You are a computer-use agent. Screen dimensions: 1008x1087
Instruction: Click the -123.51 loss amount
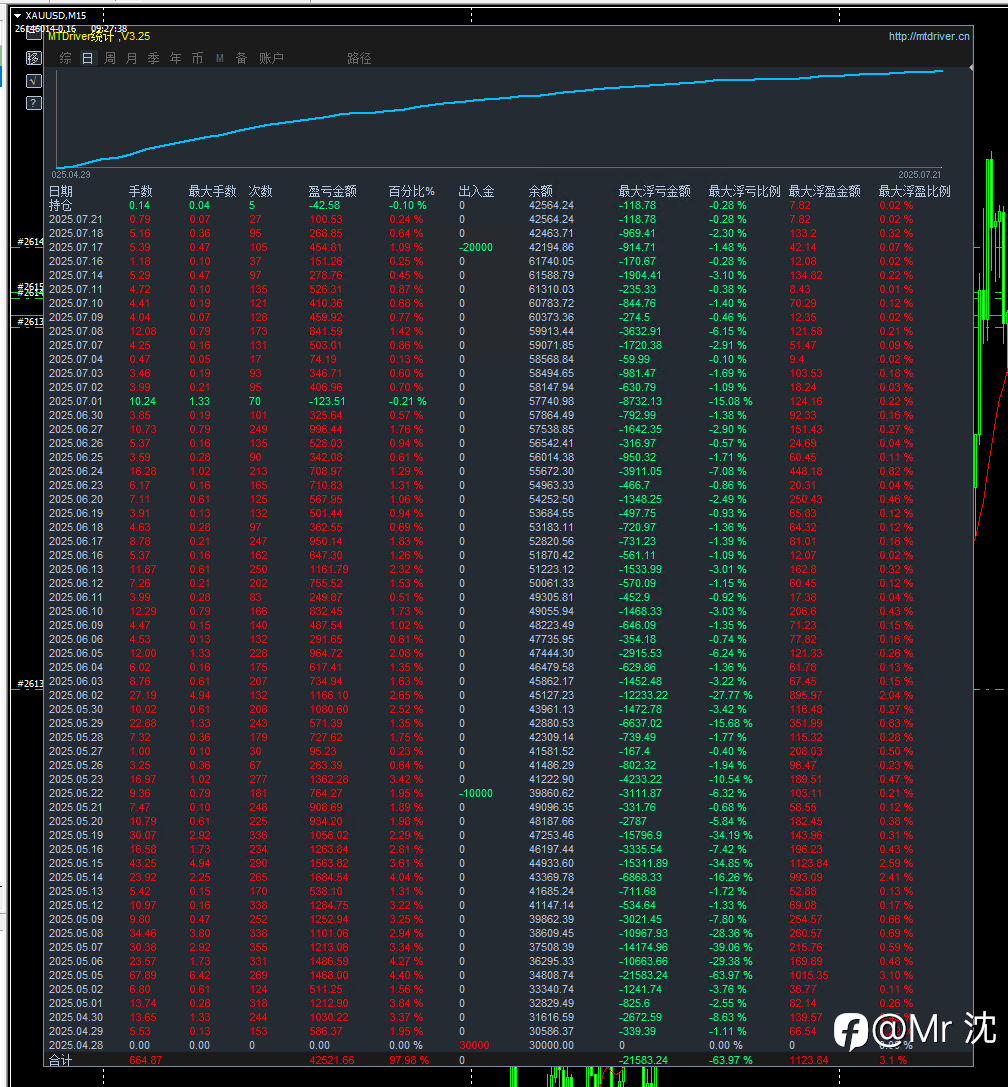coord(327,401)
